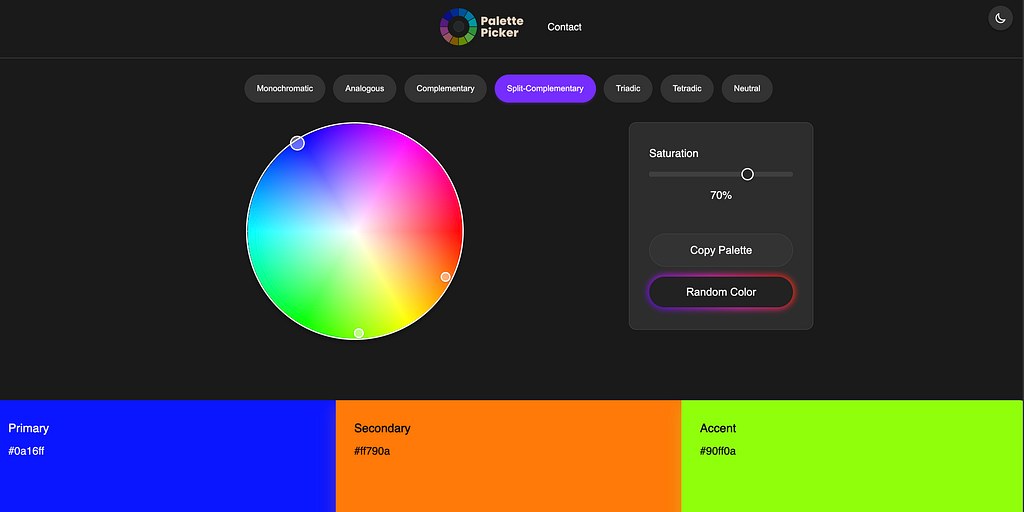Click the Random Color button
1024x512 pixels.
click(x=721, y=292)
